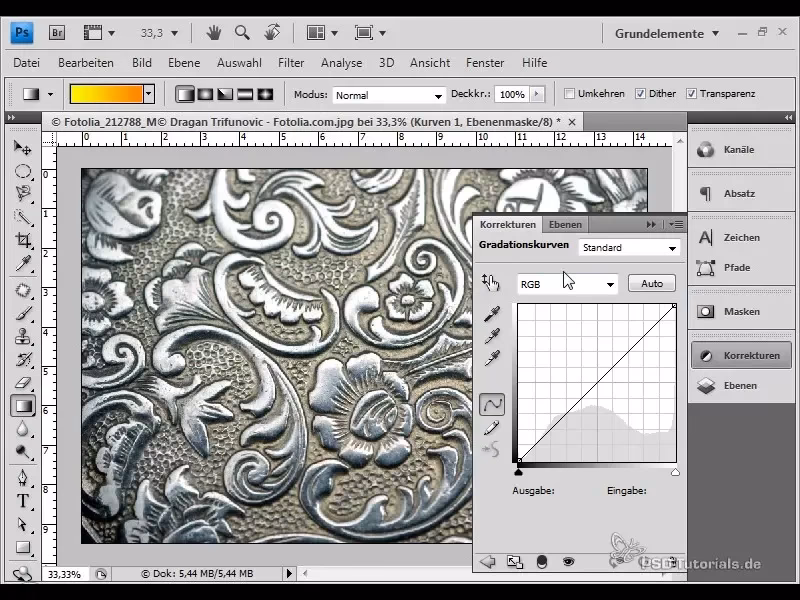Open the gradient picker dropdown arrow
This screenshot has height=600, width=800.
tap(148, 94)
